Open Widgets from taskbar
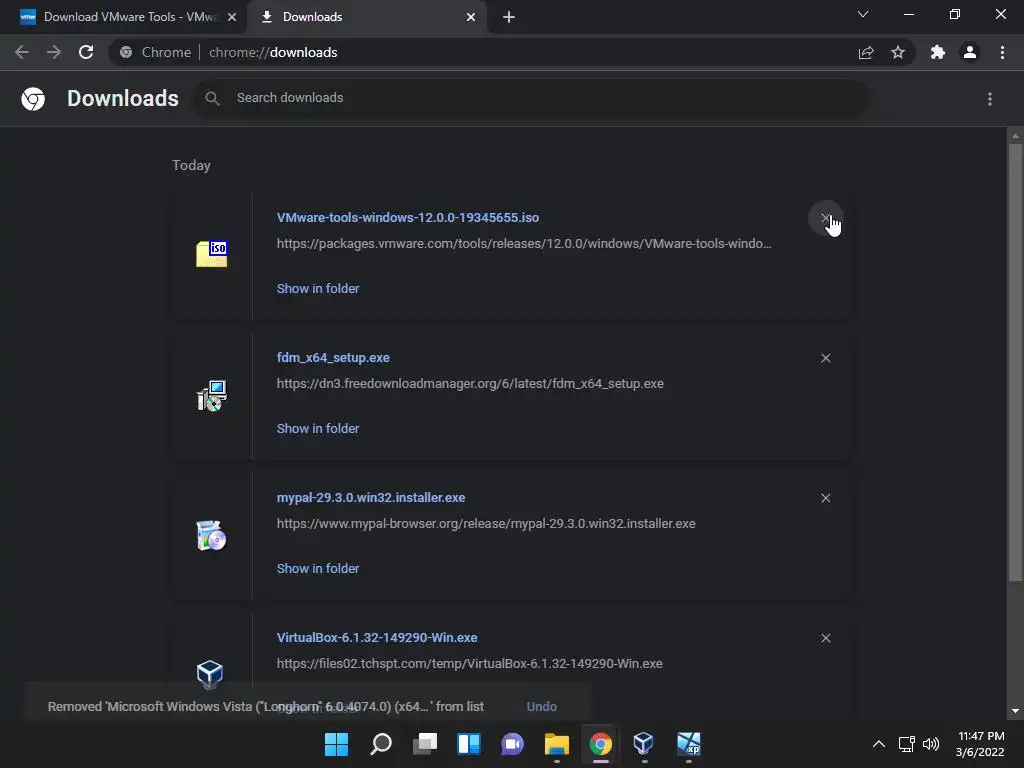 [469, 744]
